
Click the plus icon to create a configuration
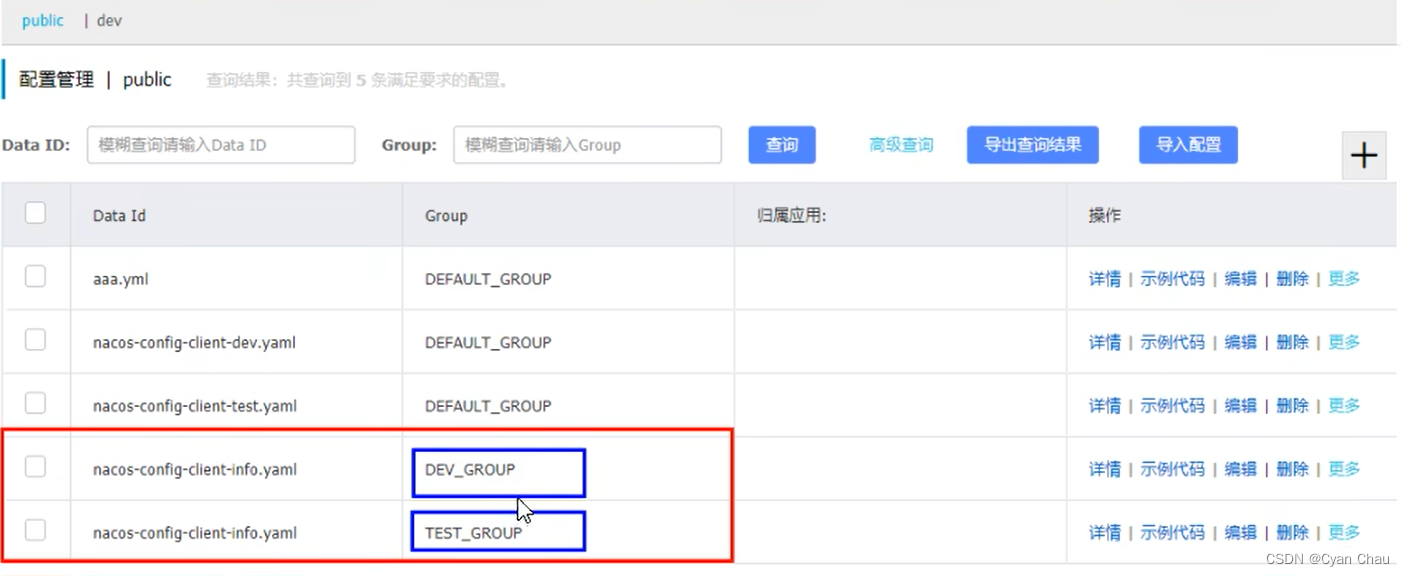point(1364,155)
